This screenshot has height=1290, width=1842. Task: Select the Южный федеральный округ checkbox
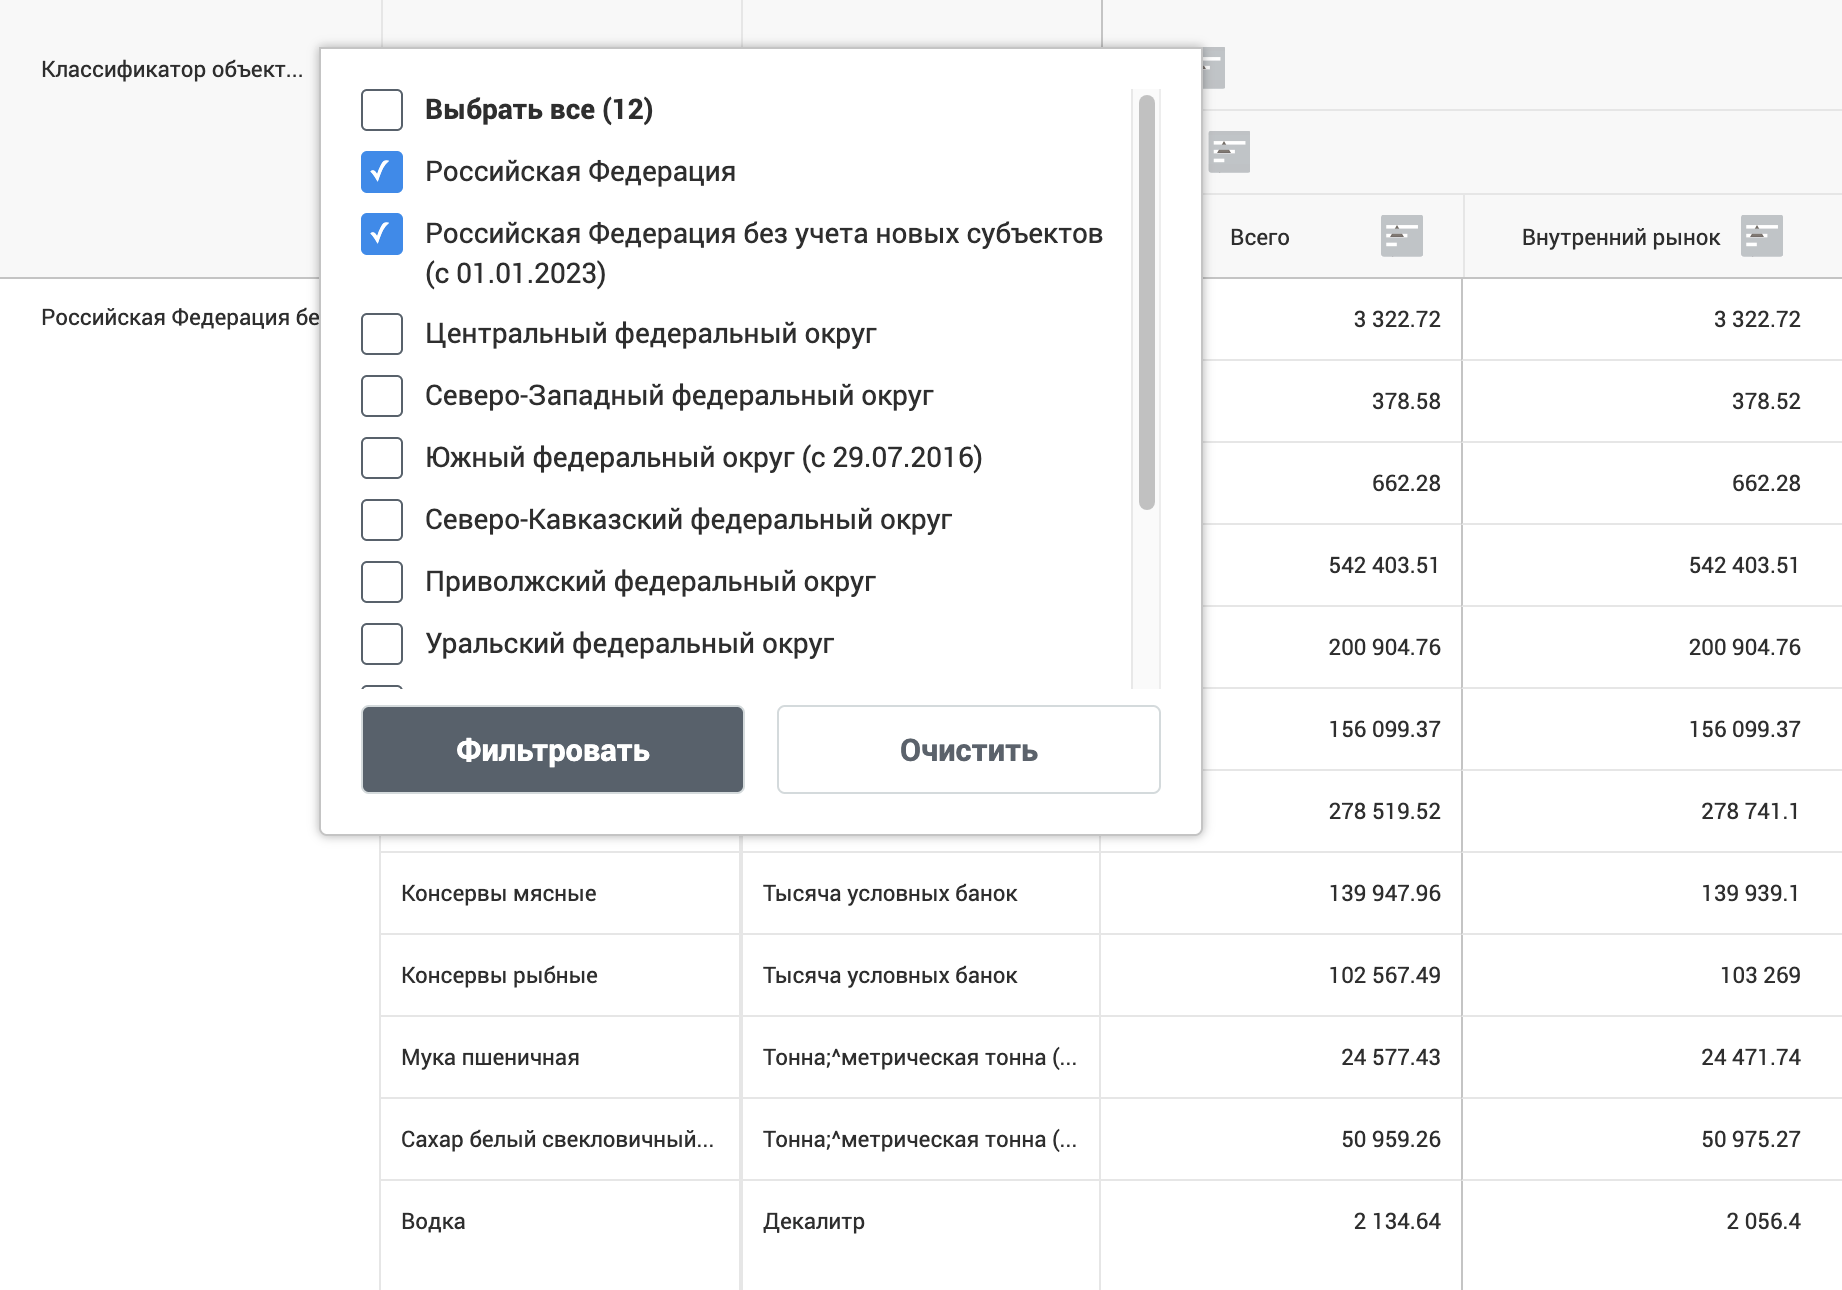tap(382, 458)
